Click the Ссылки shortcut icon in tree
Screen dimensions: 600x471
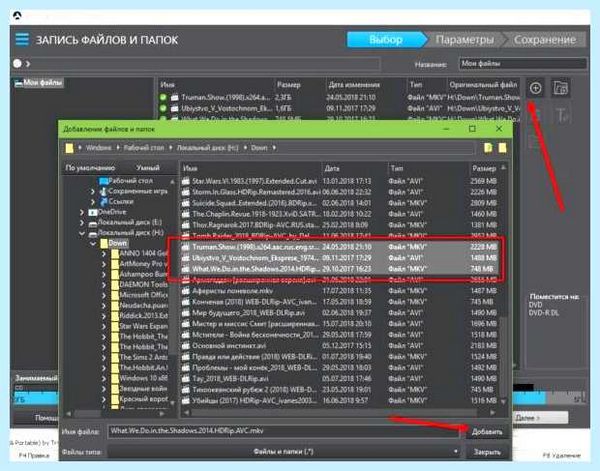pyautogui.click(x=103, y=201)
